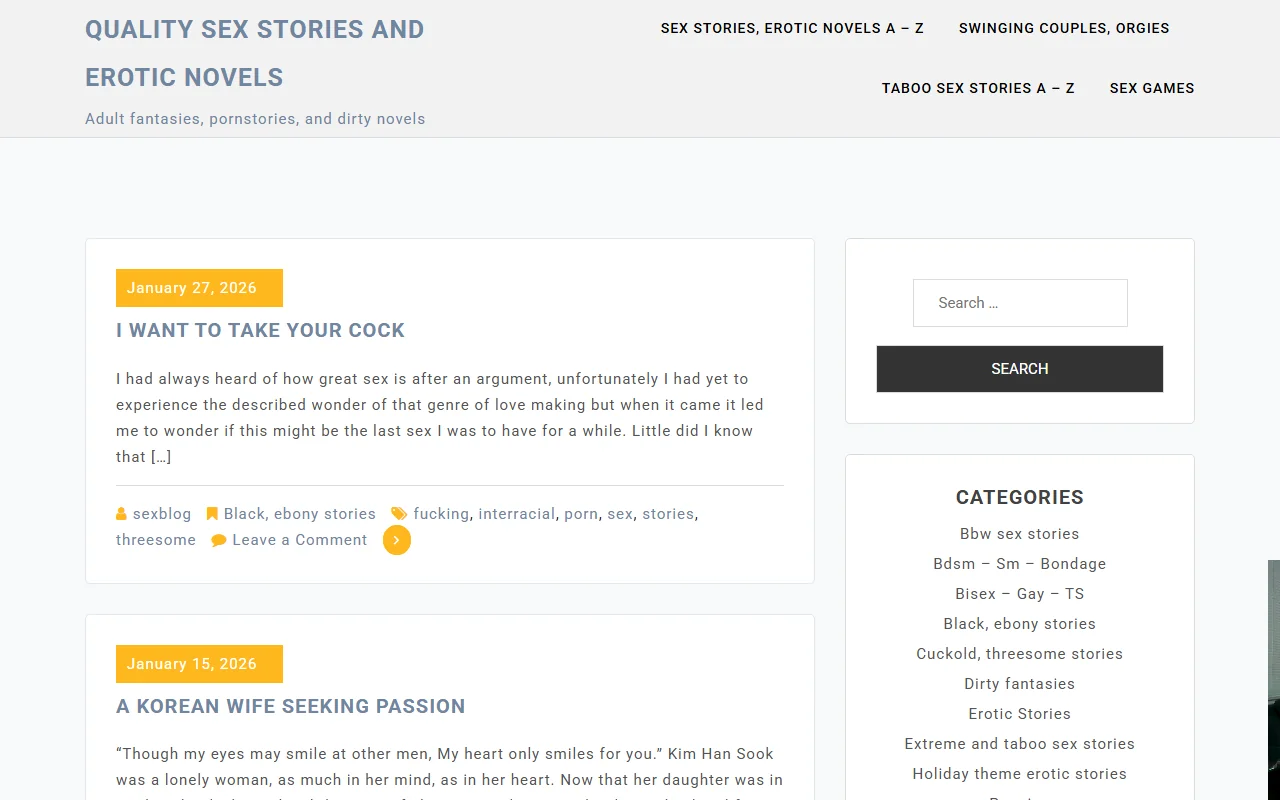Open the post I WANT TO TAKE YOUR COCK
The image size is (1280, 800).
[260, 330]
